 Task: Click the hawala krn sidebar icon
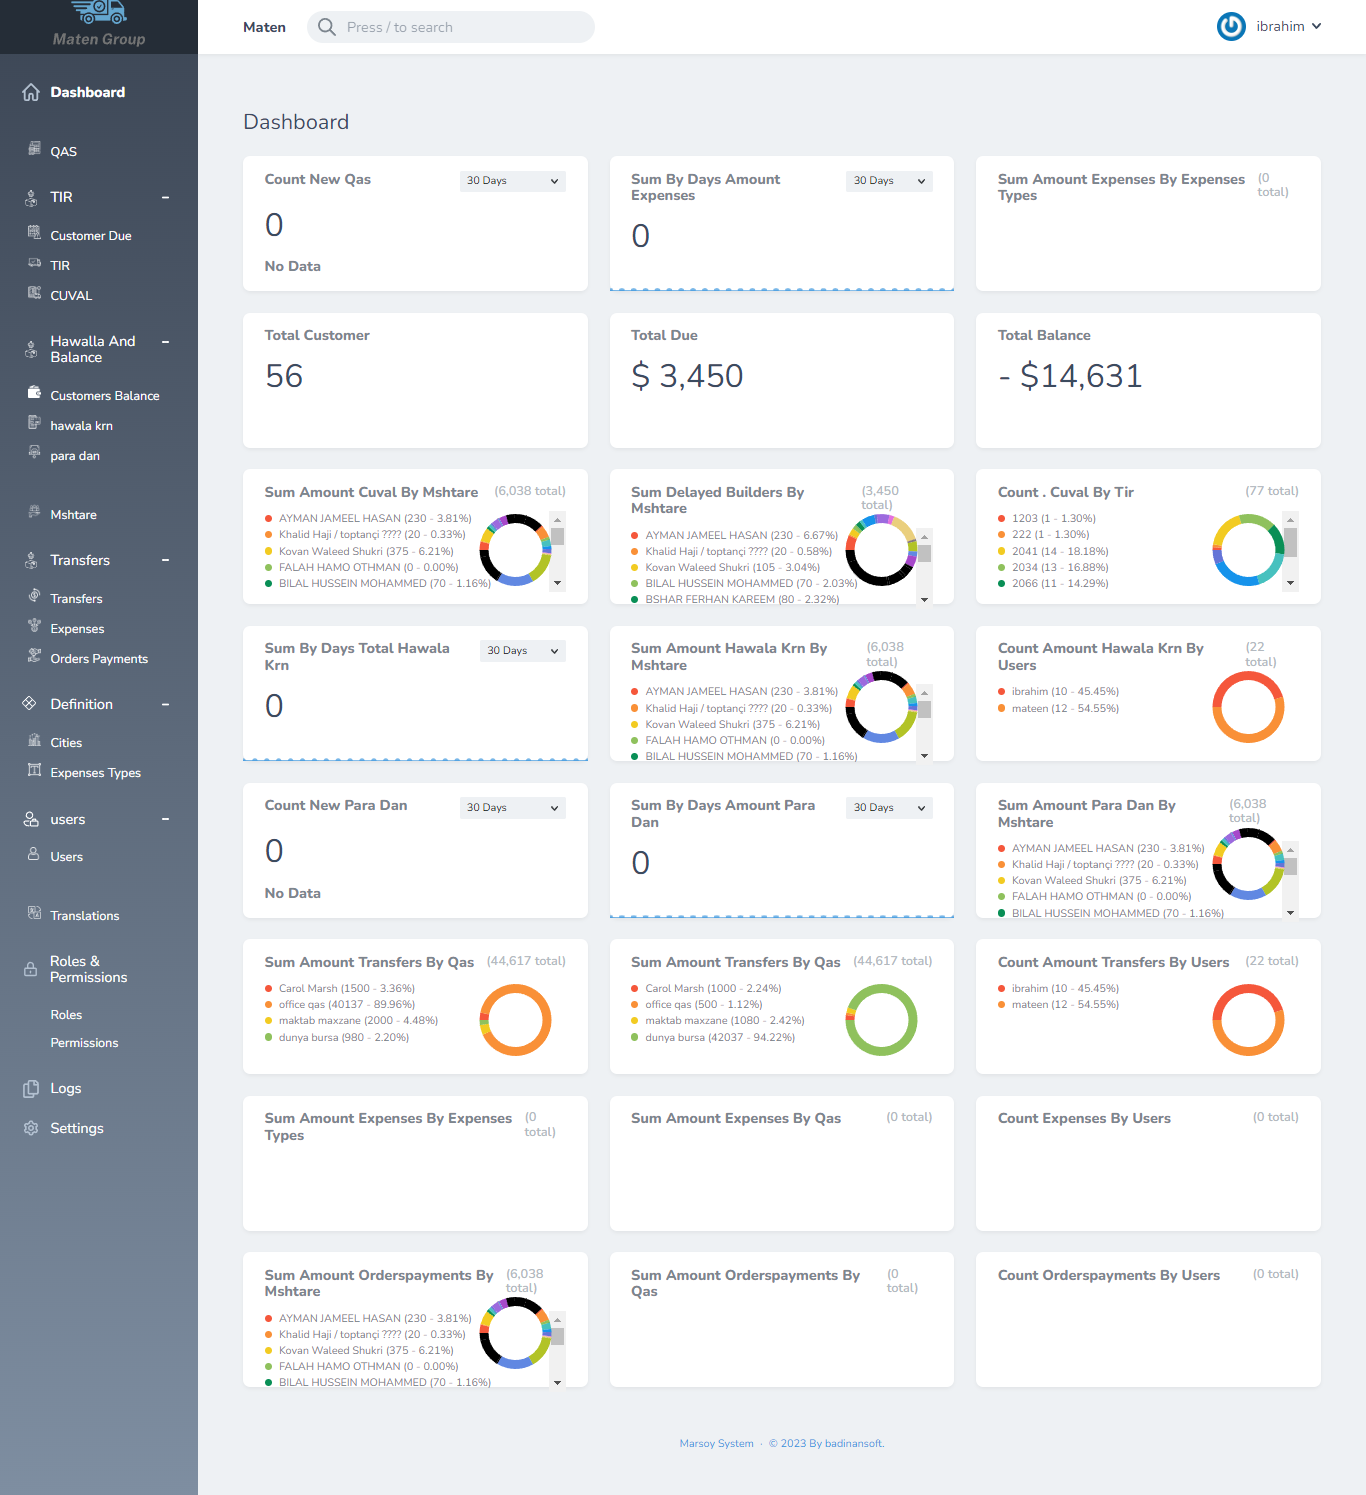[34, 422]
